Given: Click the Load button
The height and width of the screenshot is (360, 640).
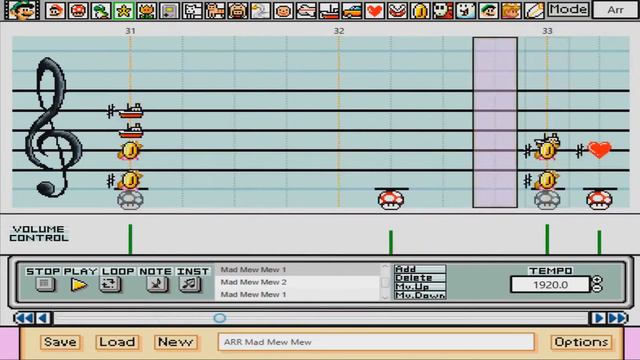Looking at the screenshot, I should pyautogui.click(x=117, y=342).
